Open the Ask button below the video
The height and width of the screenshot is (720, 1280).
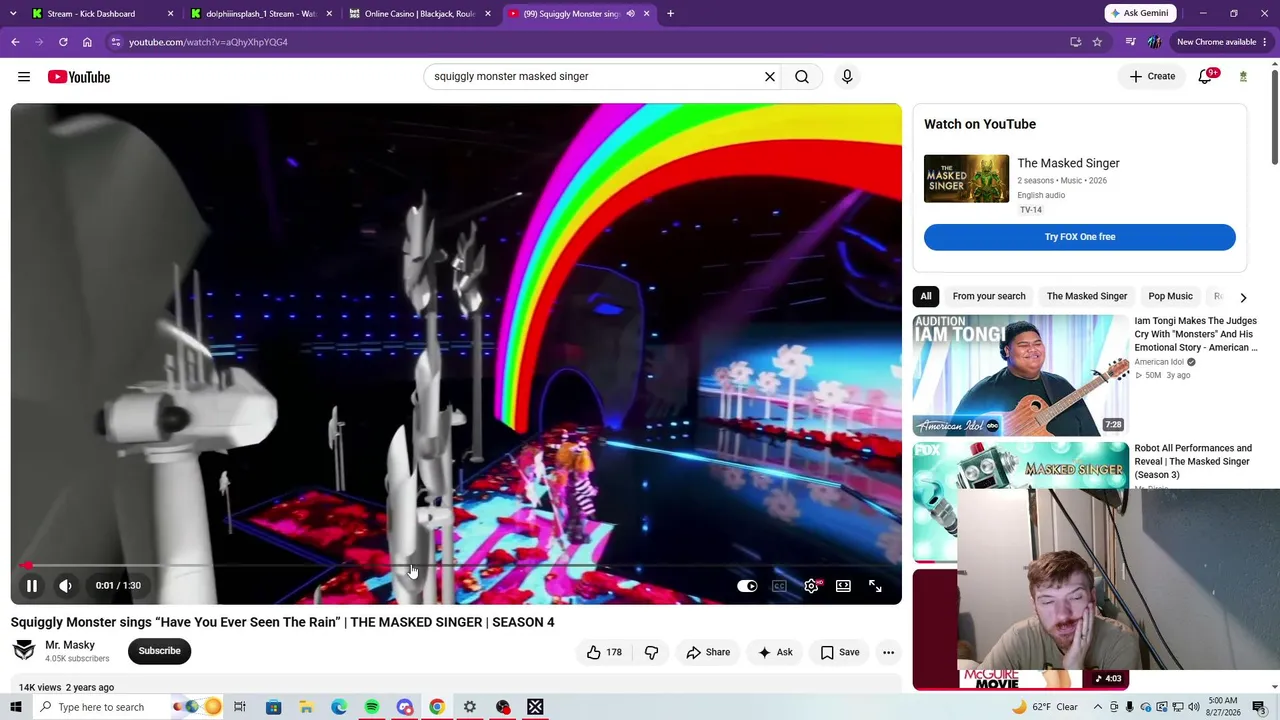[775, 652]
